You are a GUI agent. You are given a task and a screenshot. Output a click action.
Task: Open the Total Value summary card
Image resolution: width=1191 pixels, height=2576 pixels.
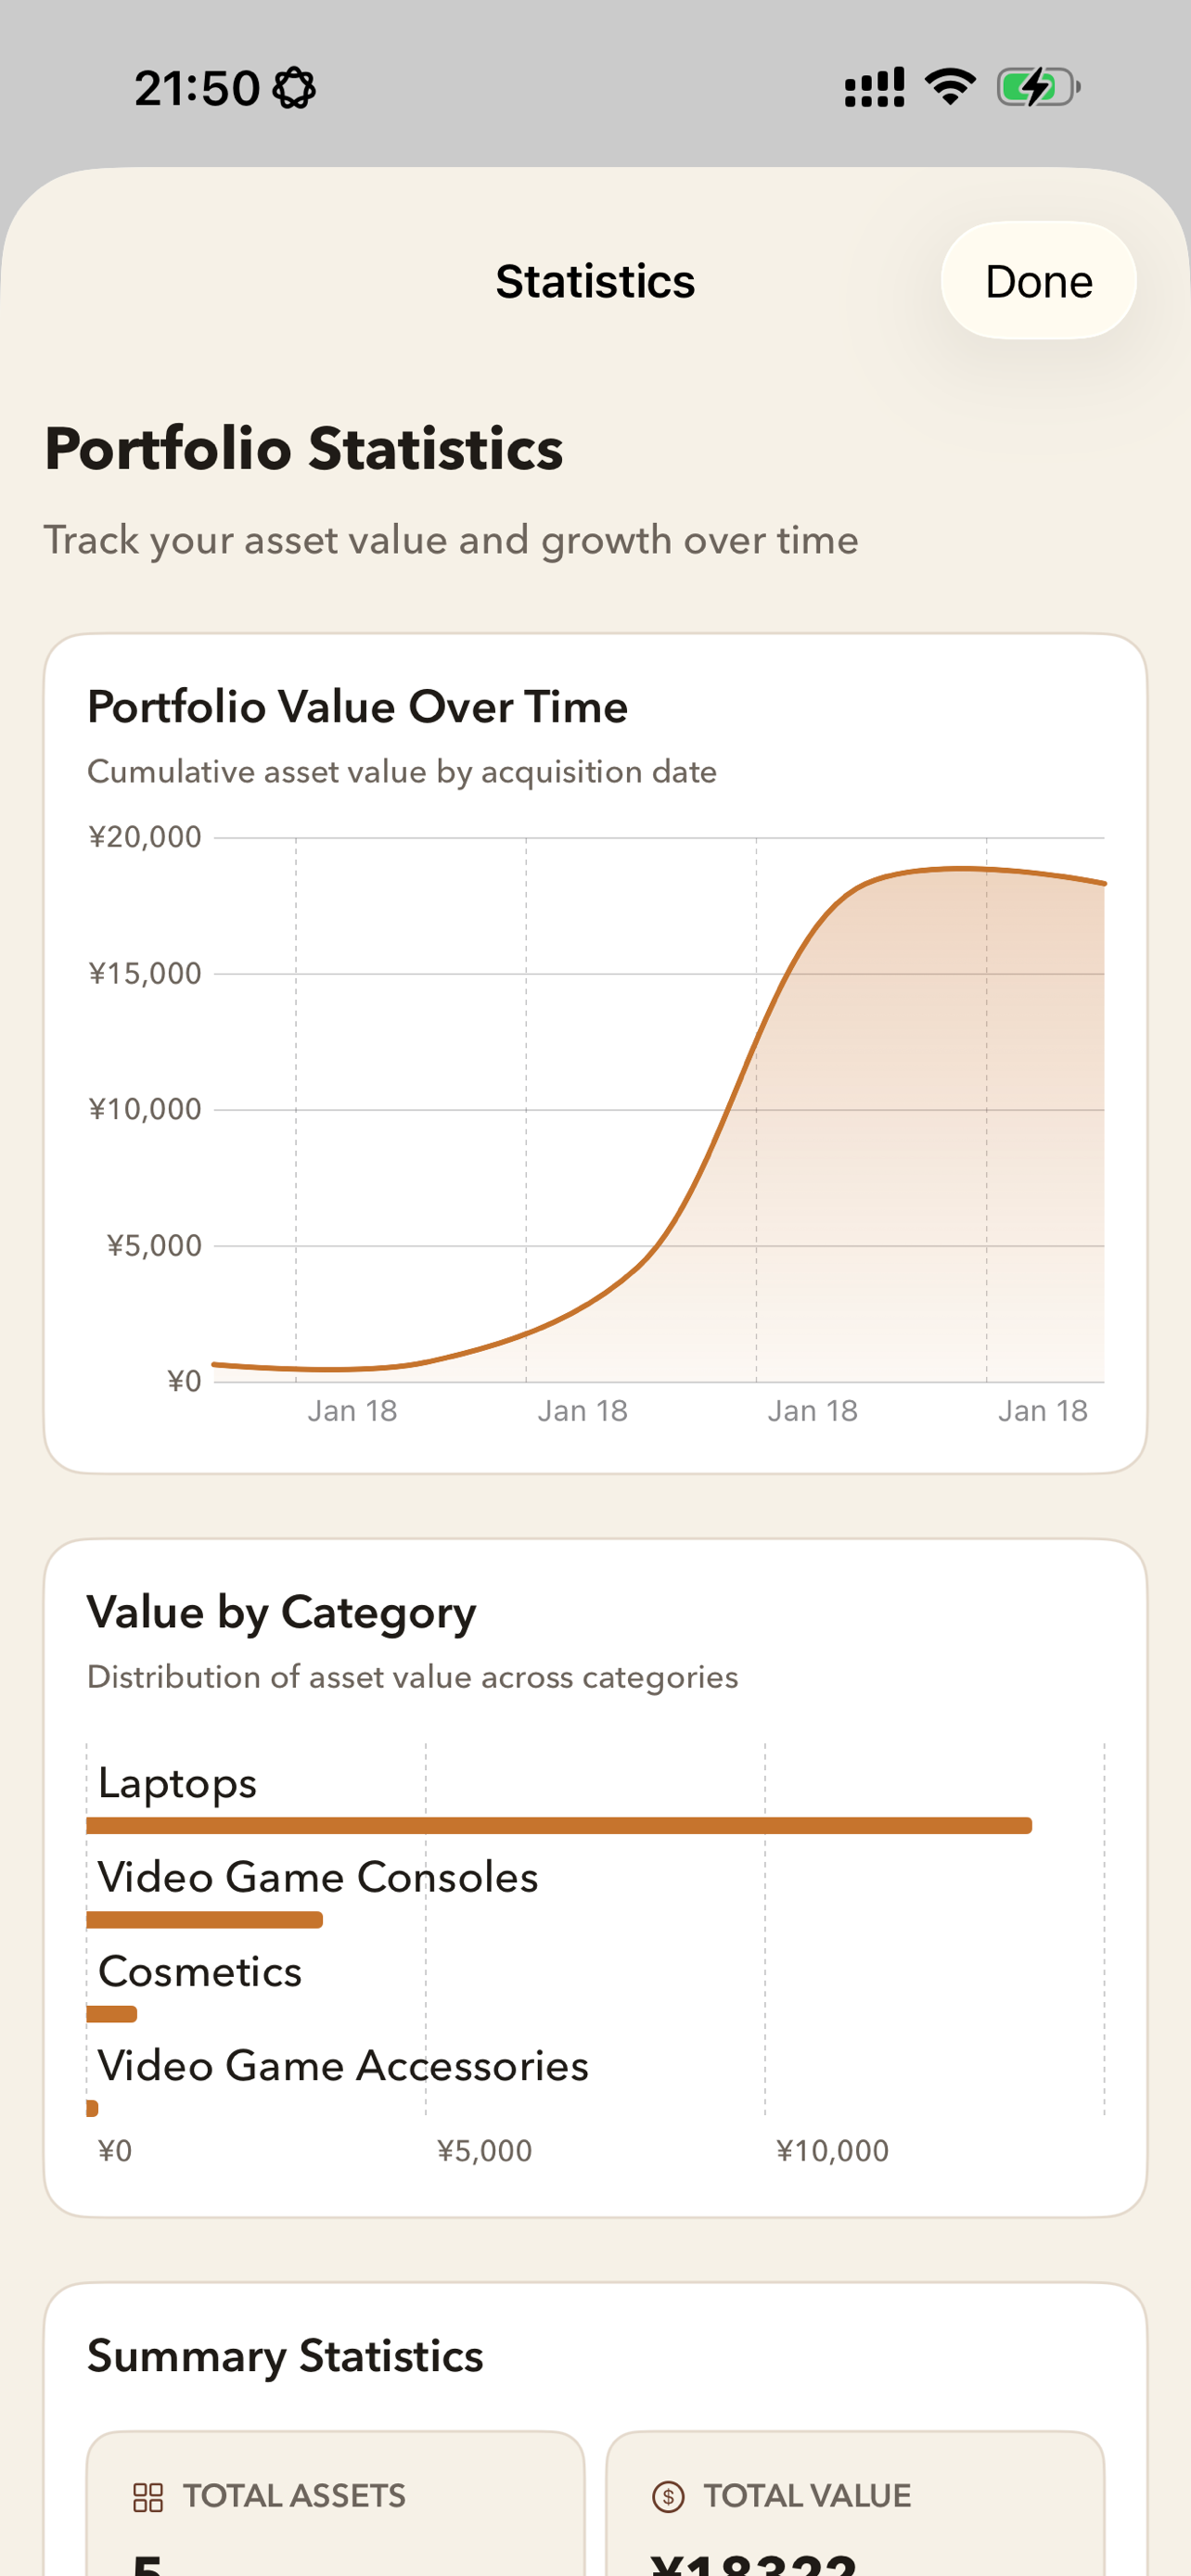[x=855, y=2503]
